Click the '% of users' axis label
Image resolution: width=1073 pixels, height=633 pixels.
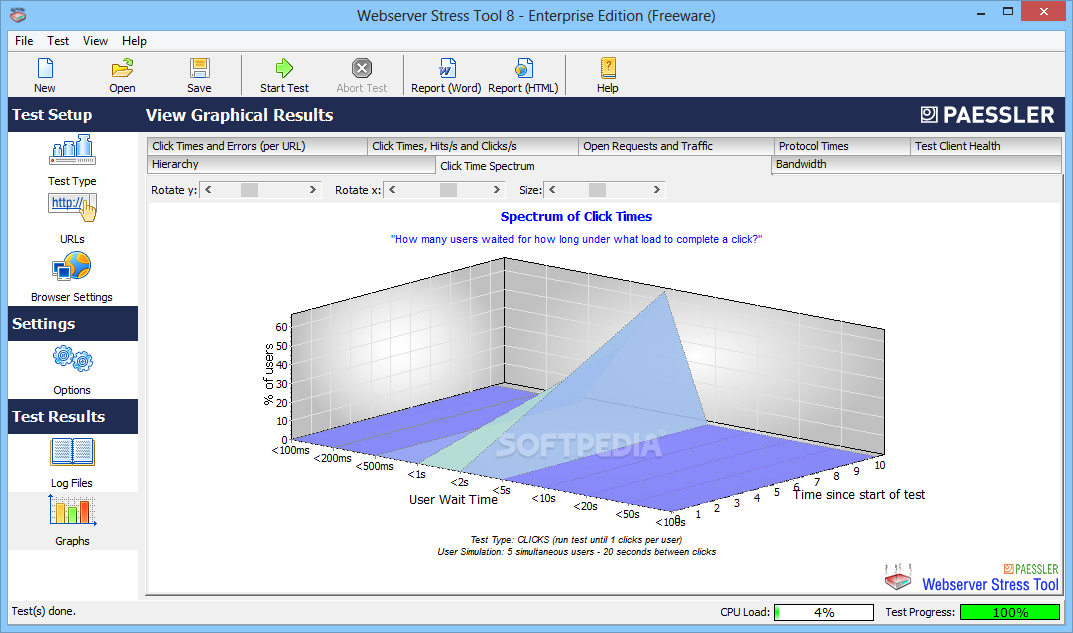pos(269,374)
